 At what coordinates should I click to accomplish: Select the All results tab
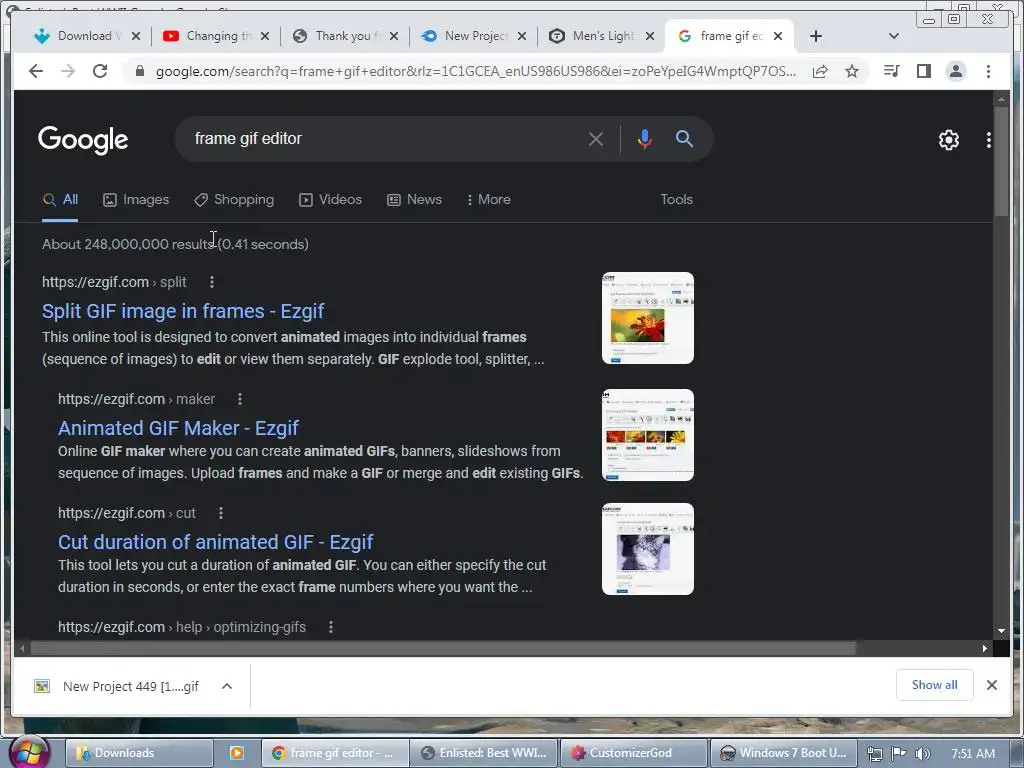[60, 200]
